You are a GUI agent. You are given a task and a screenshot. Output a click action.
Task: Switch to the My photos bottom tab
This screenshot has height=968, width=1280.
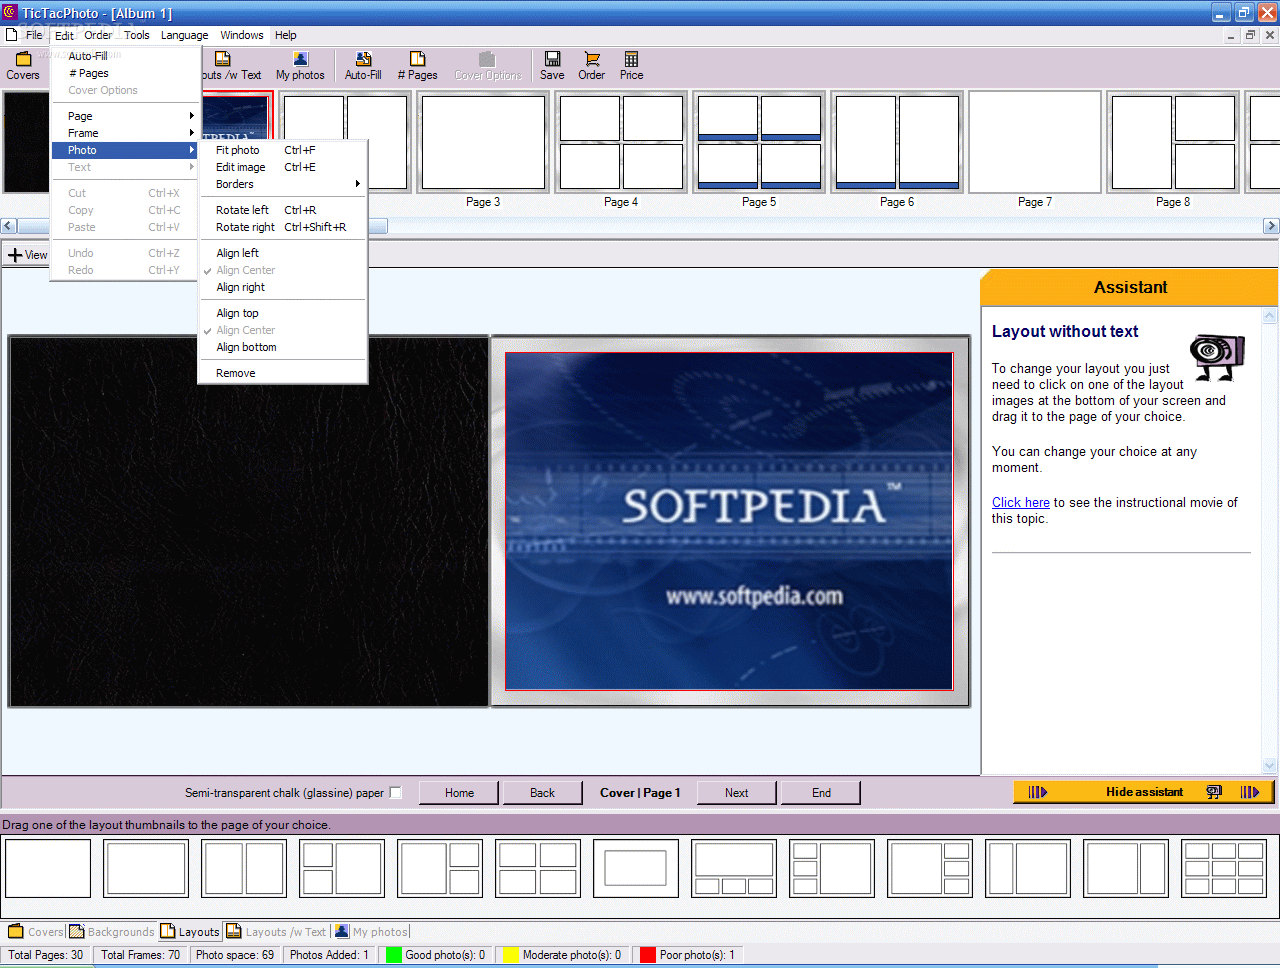pos(372,932)
